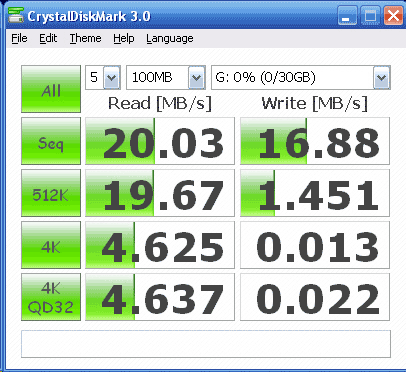
Task: Start the 512K random test
Action: pos(51,193)
